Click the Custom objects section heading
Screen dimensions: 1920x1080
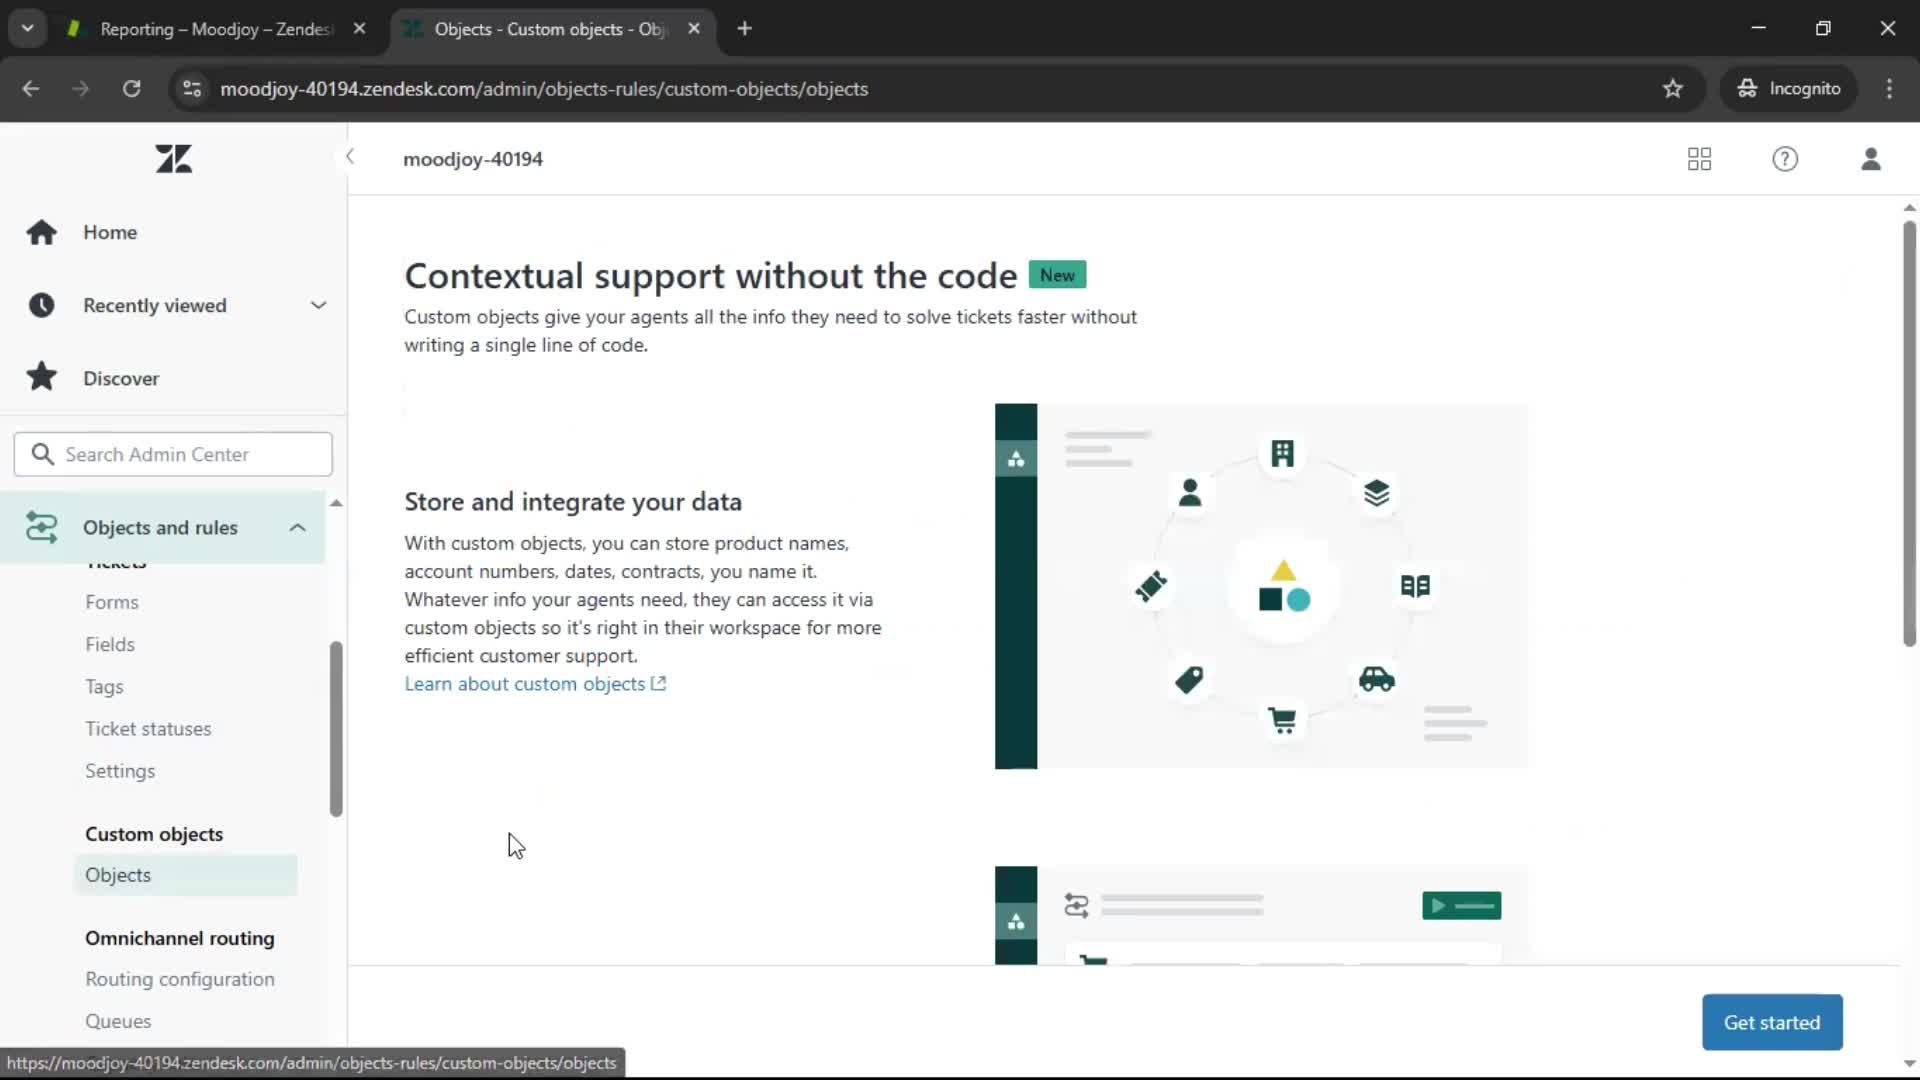[154, 834]
